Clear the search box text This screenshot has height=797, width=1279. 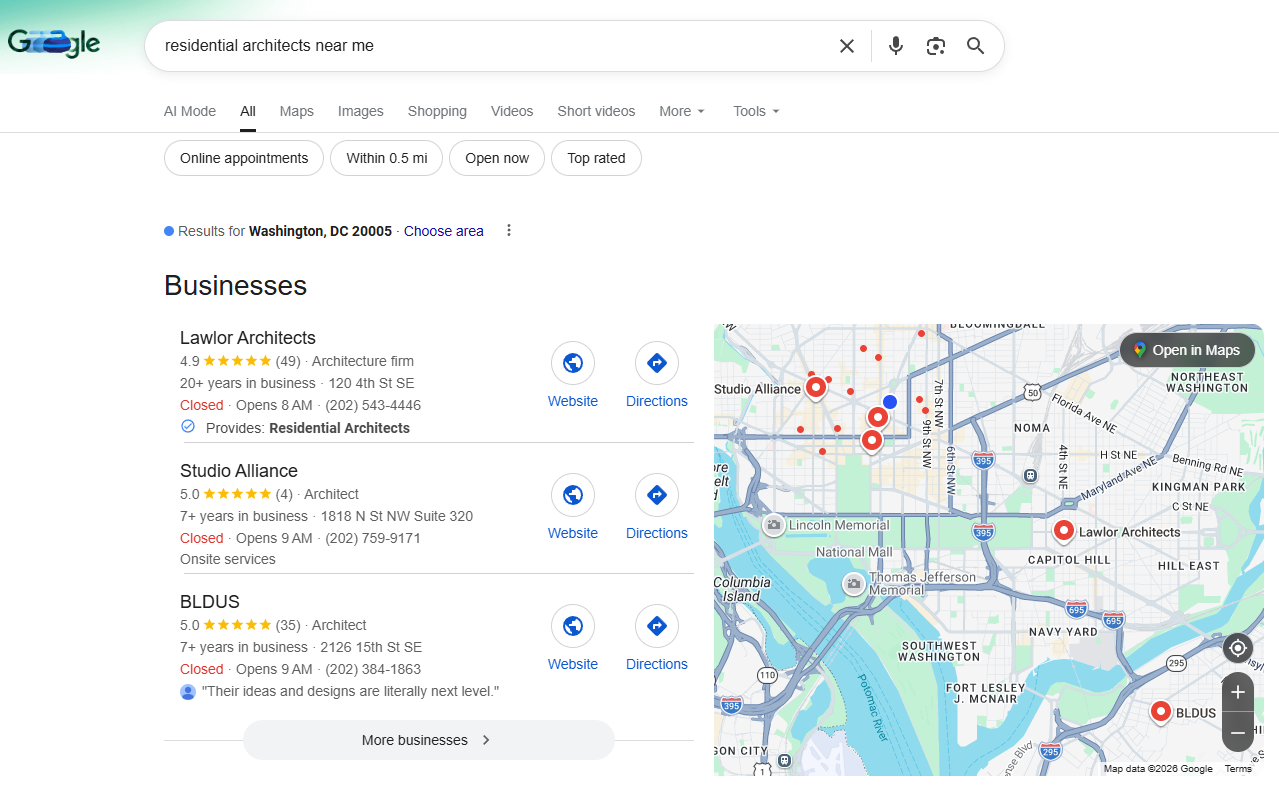point(847,46)
